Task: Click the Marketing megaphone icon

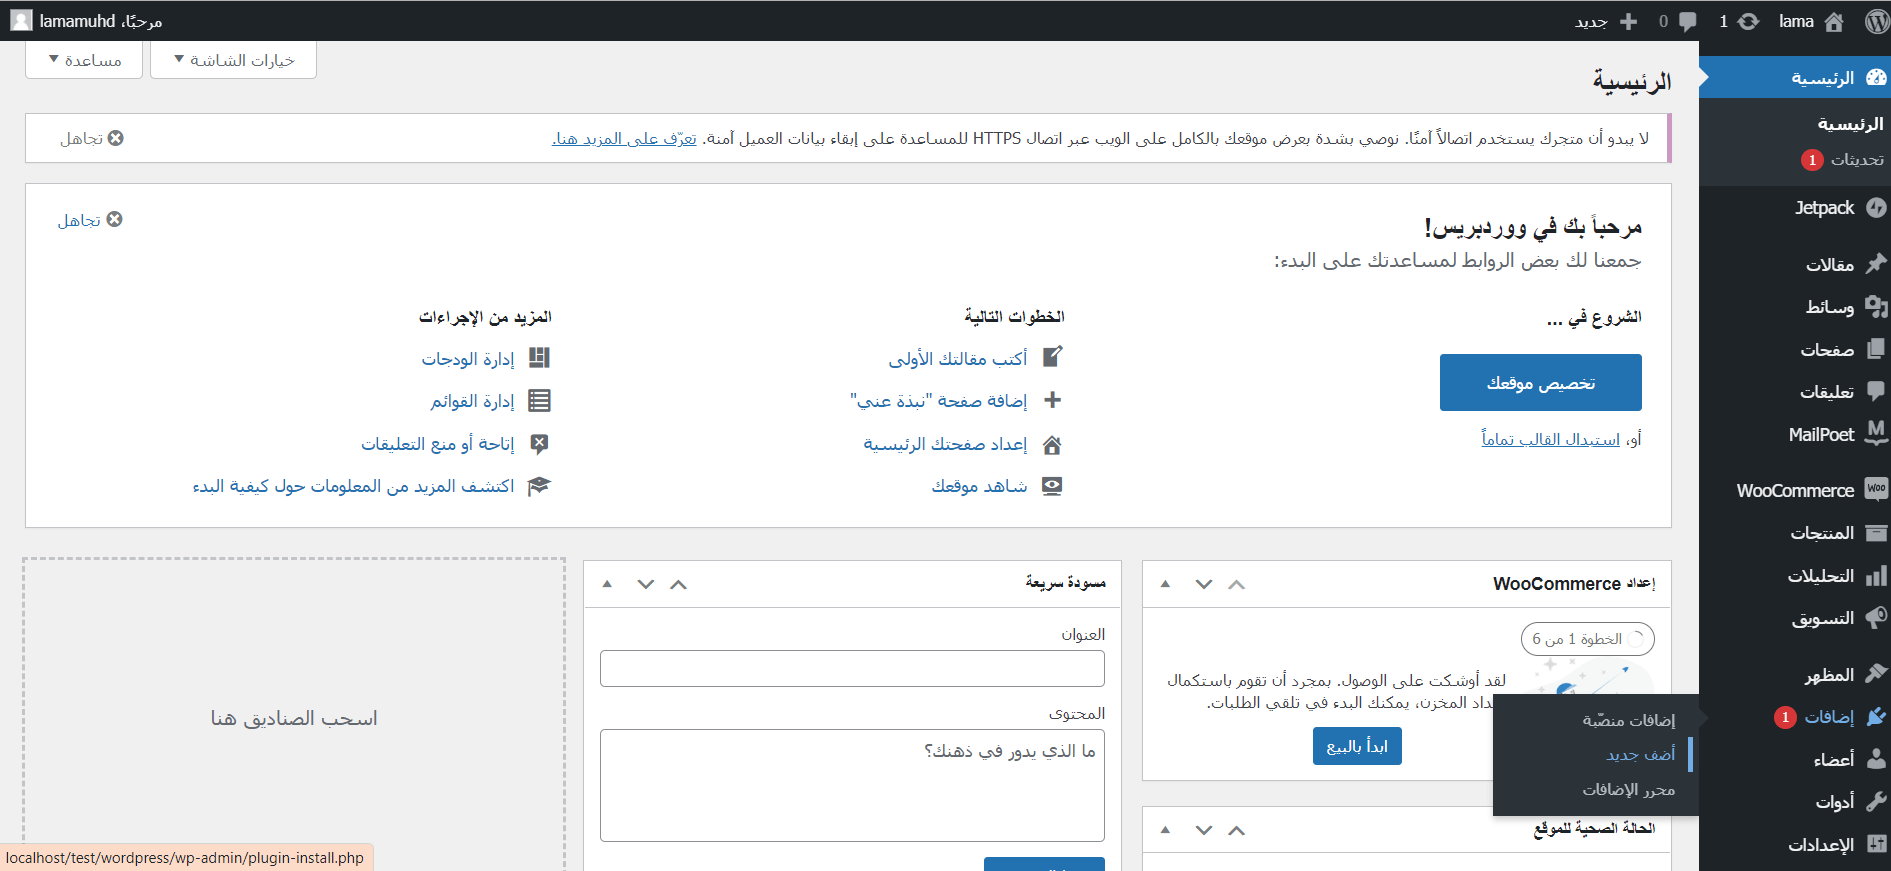Action: (x=1876, y=618)
